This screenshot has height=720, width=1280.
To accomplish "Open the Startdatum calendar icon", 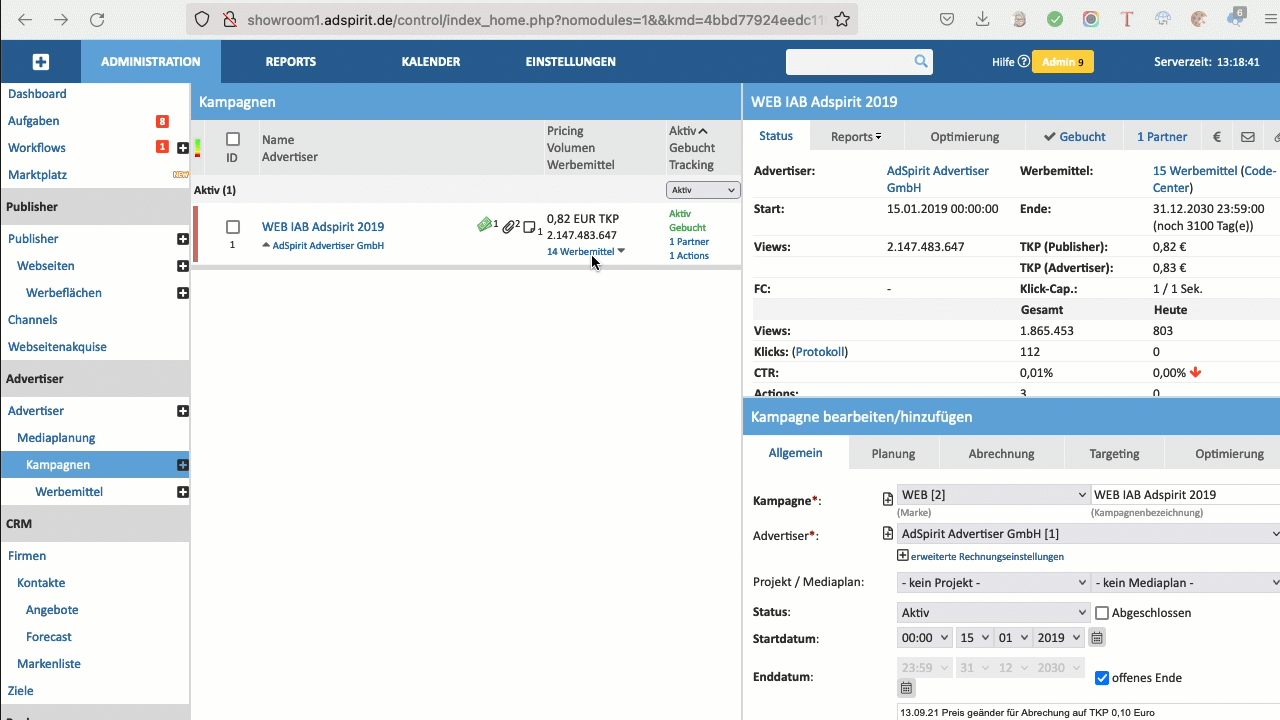I will click(1097, 638).
